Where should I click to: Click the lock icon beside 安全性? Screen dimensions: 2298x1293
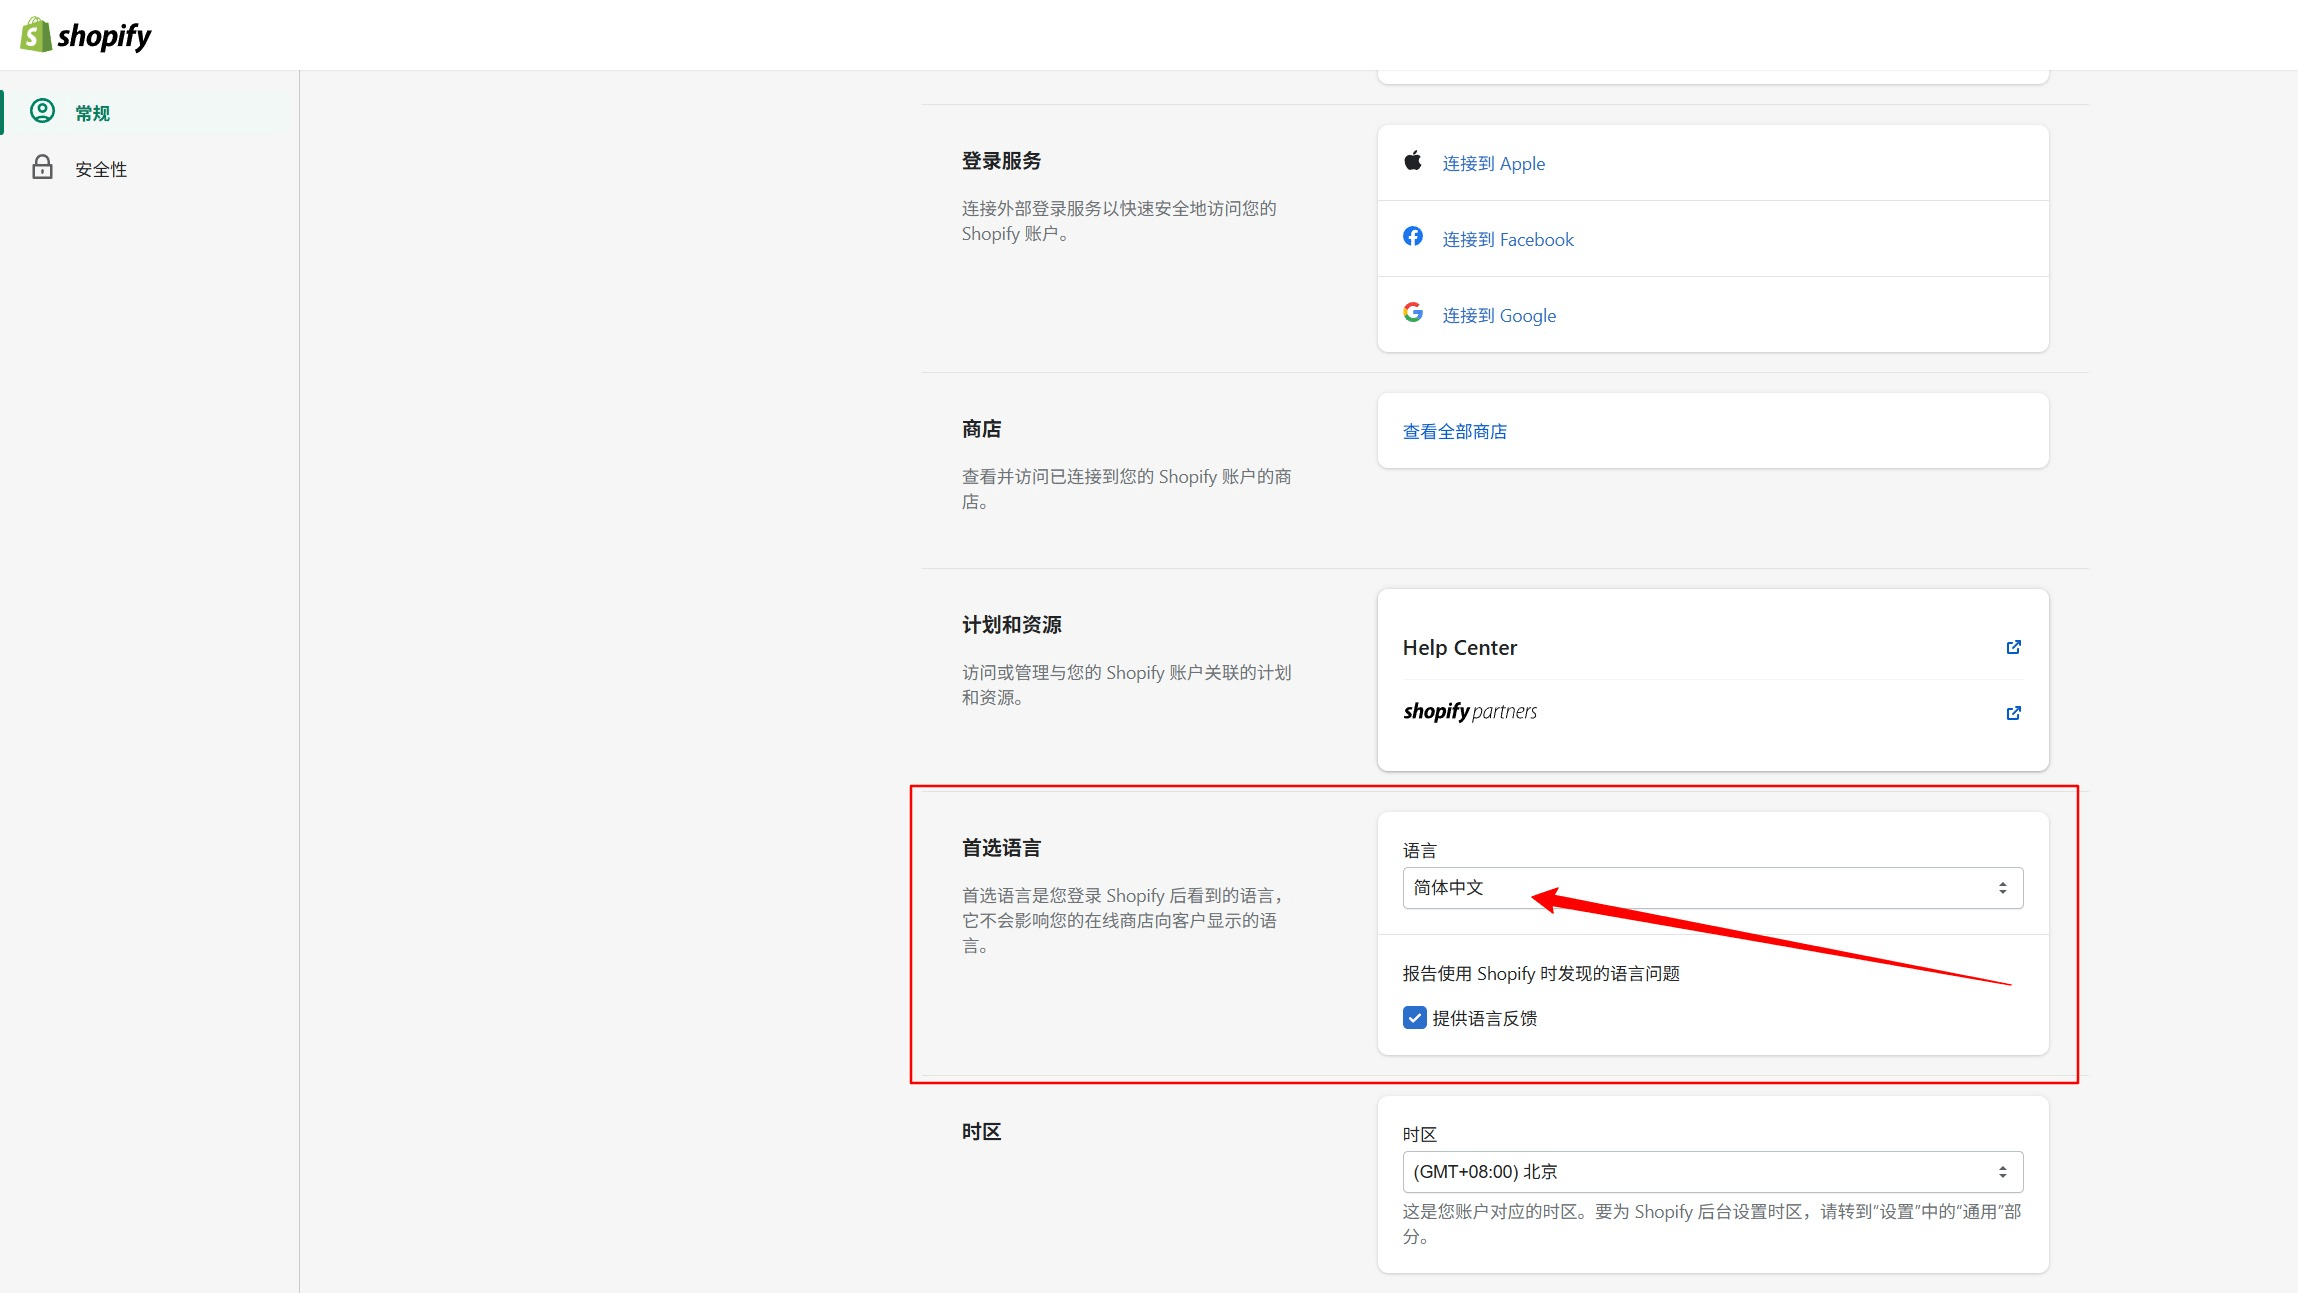[x=42, y=167]
